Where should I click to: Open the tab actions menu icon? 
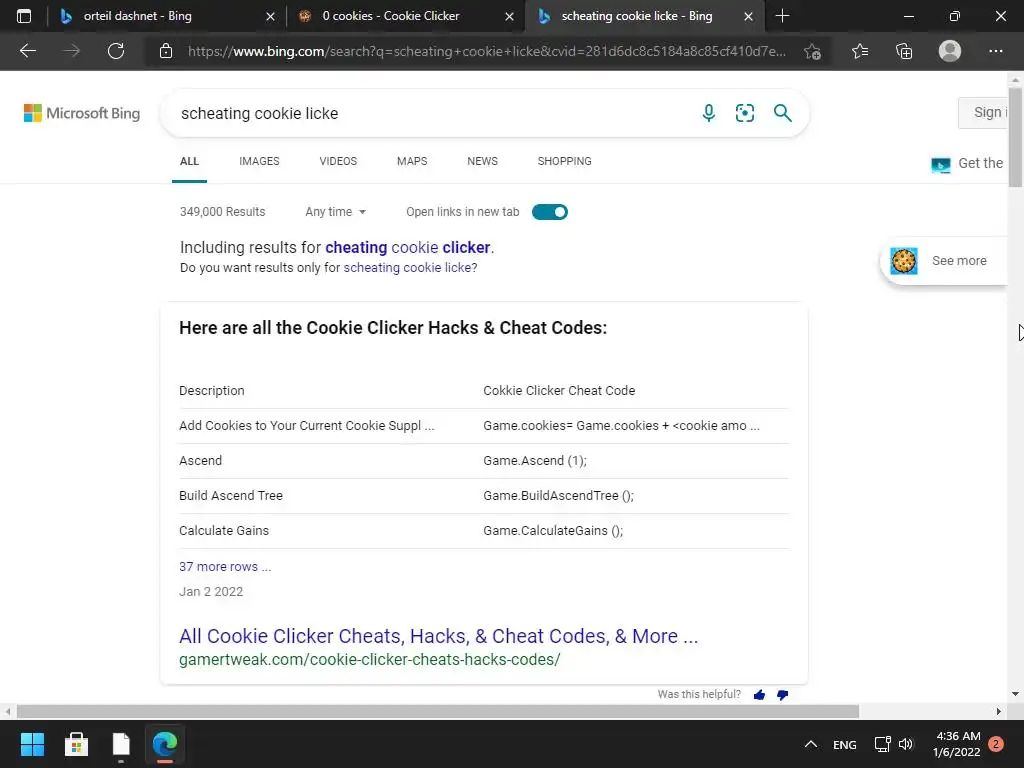tap(24, 16)
